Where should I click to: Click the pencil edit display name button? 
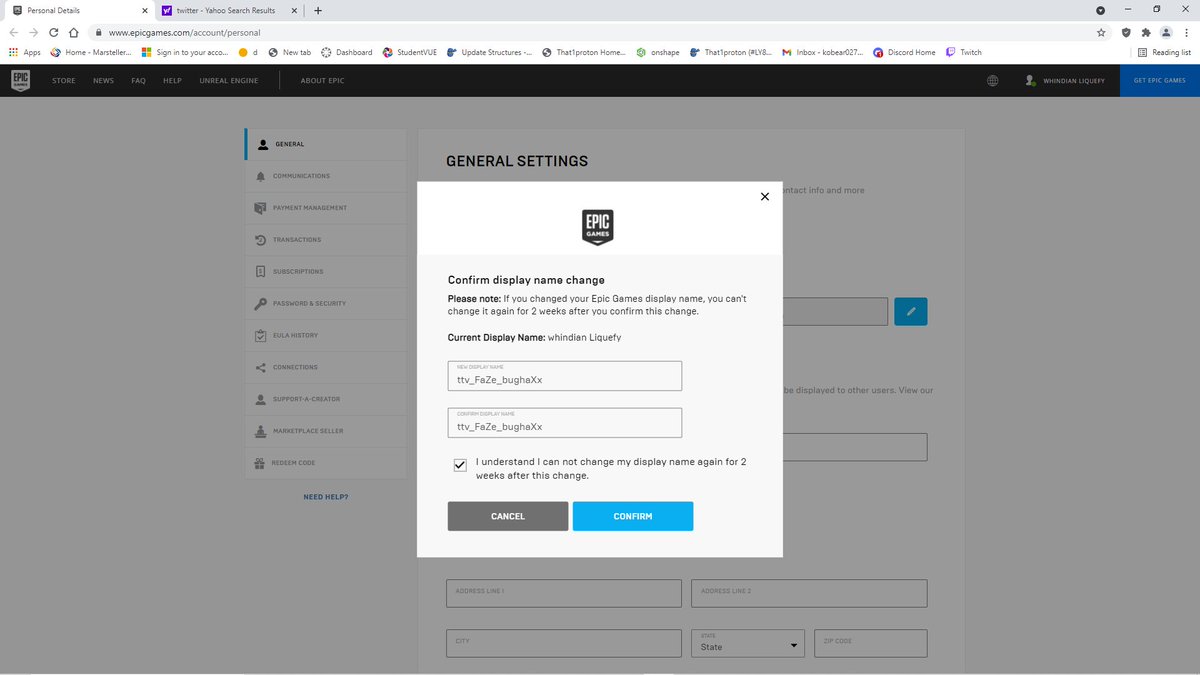tap(911, 311)
